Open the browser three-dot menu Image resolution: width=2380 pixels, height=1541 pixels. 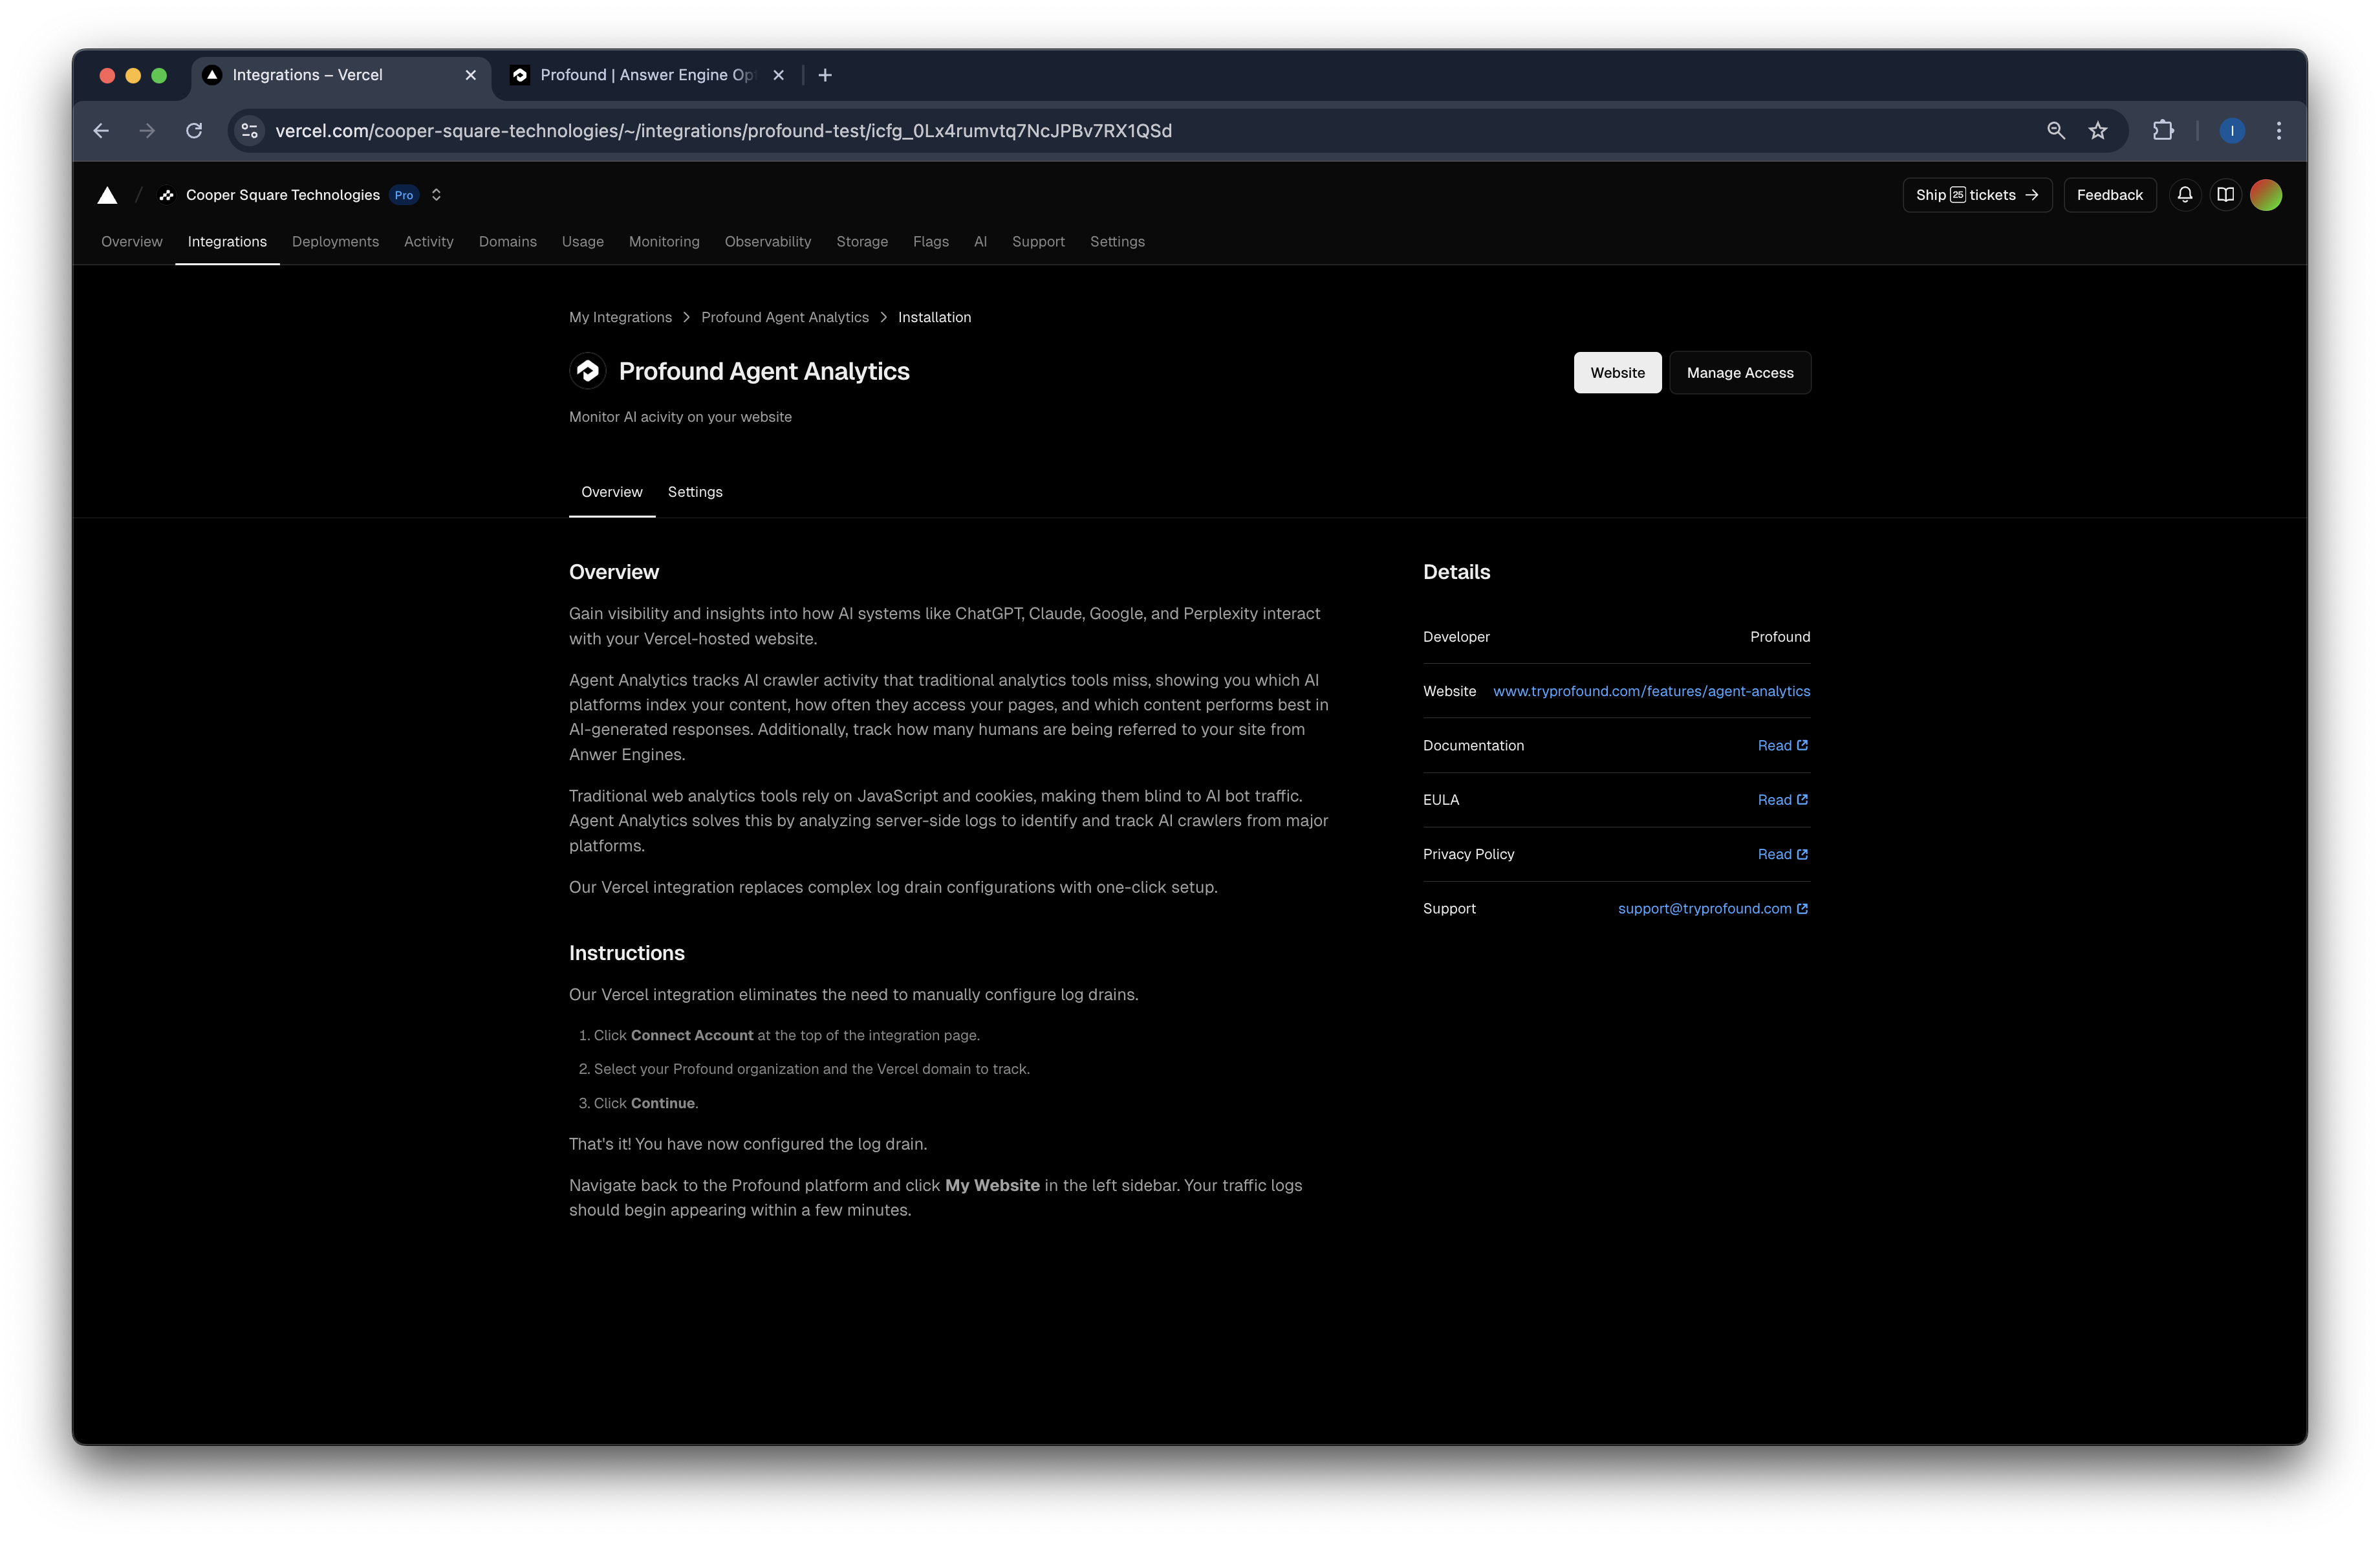(x=2278, y=131)
